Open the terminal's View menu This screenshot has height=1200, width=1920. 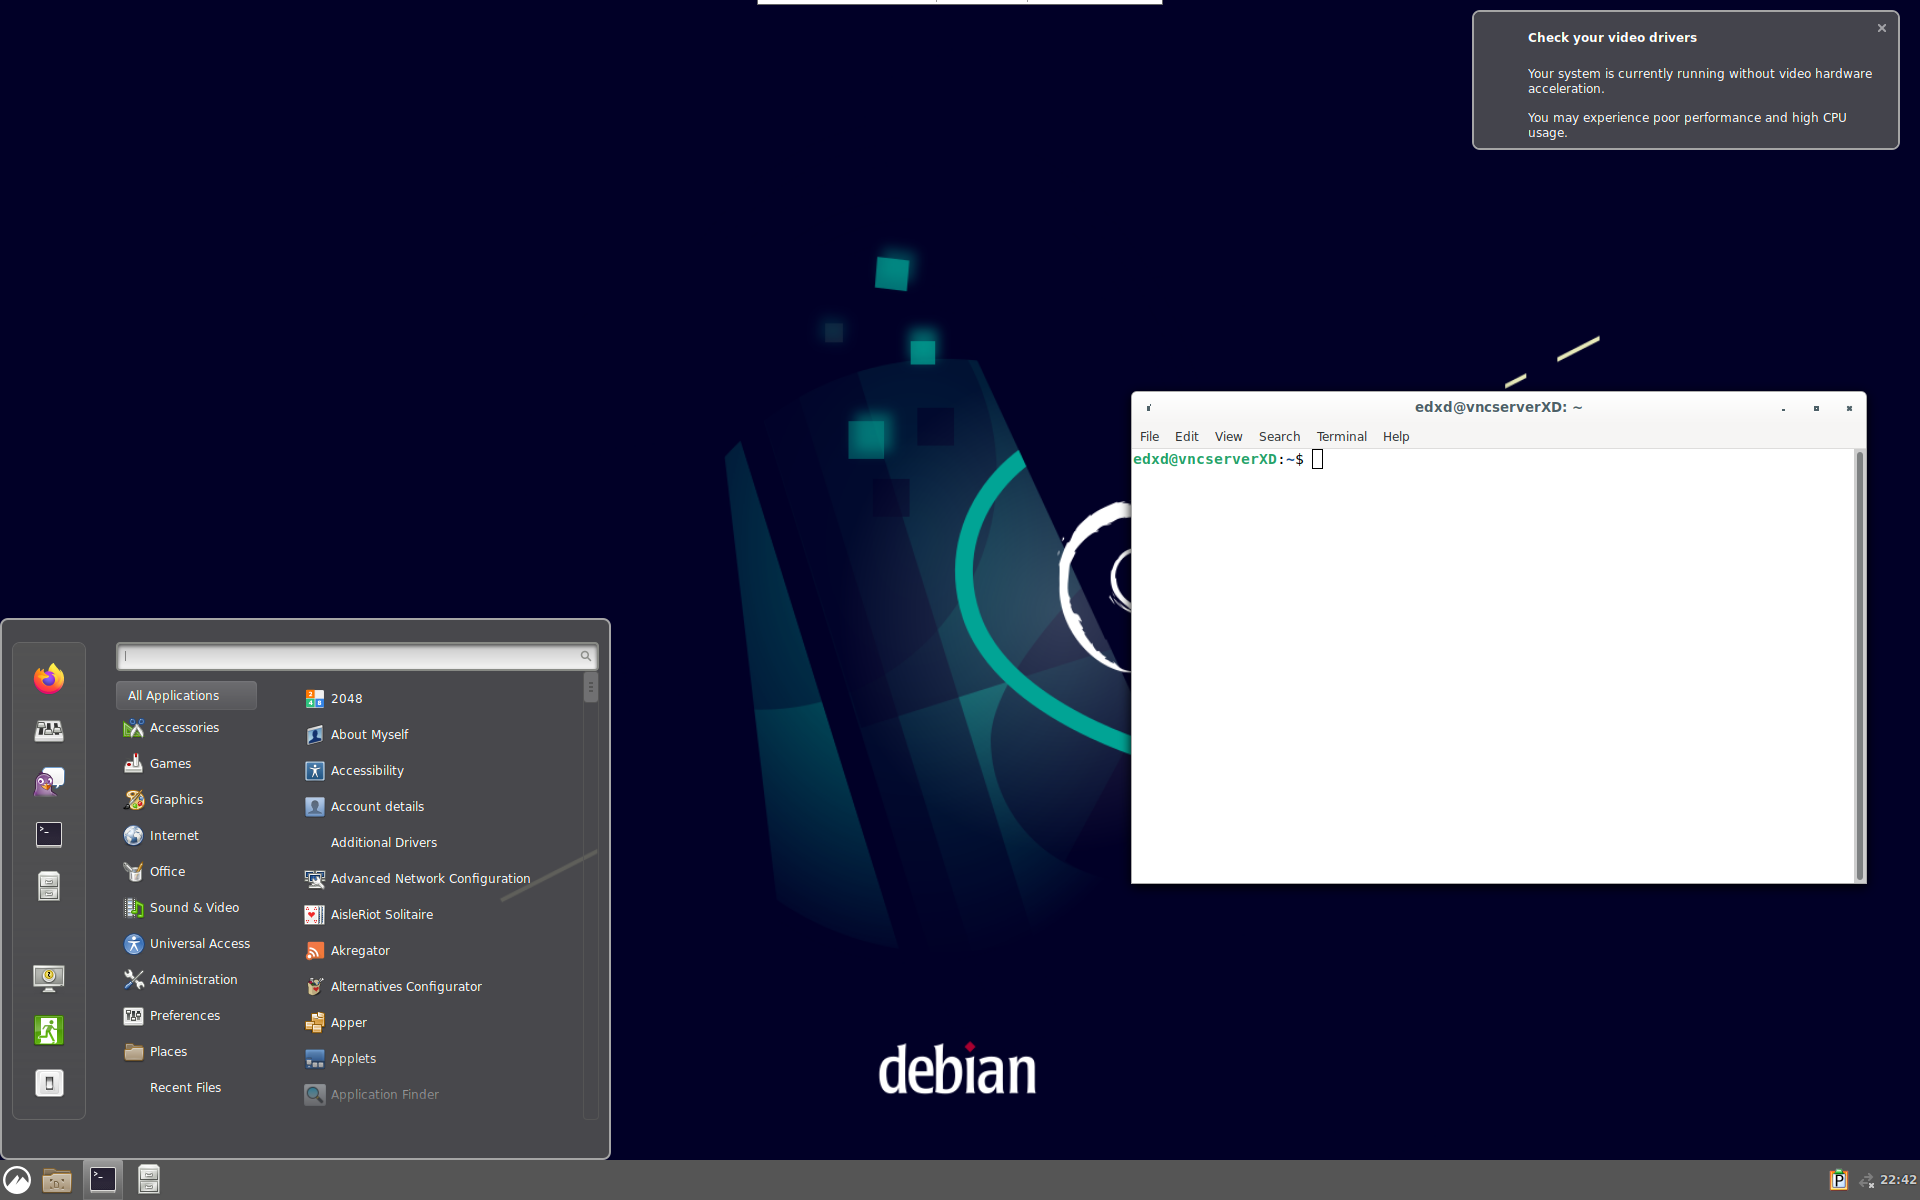coord(1228,437)
